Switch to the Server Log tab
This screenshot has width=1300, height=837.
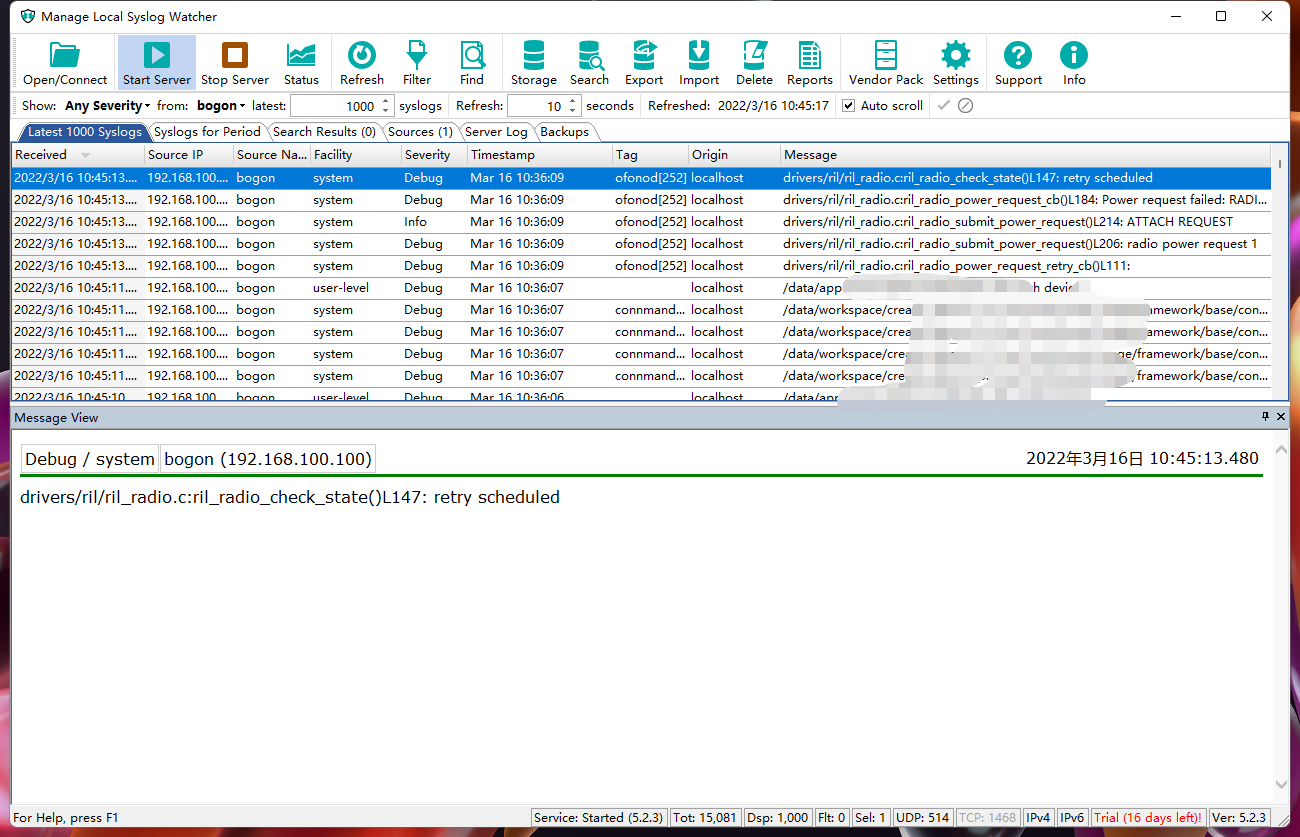tap(496, 131)
